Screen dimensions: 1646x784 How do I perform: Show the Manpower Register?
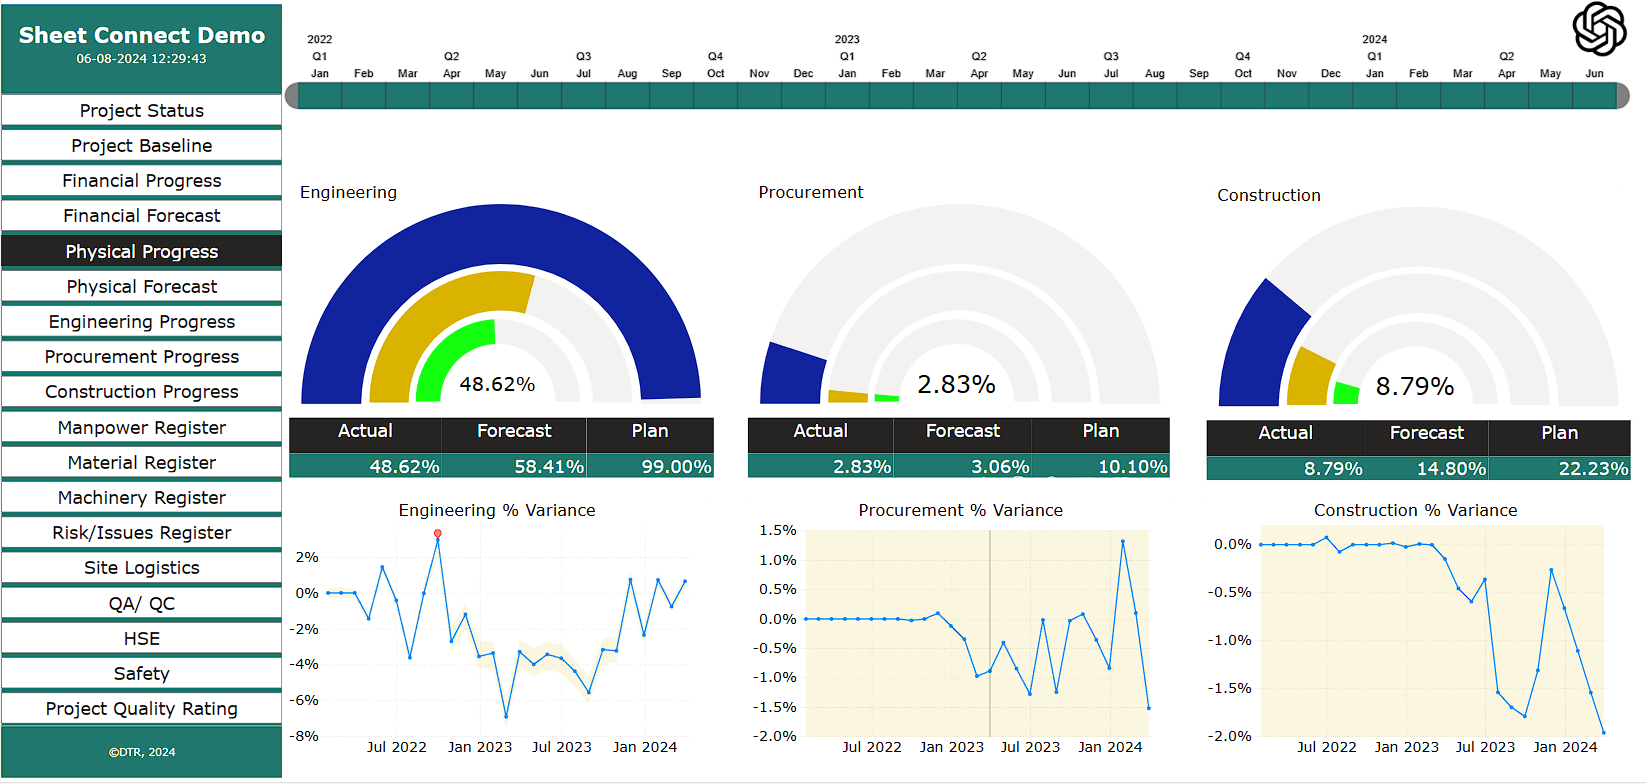141,428
